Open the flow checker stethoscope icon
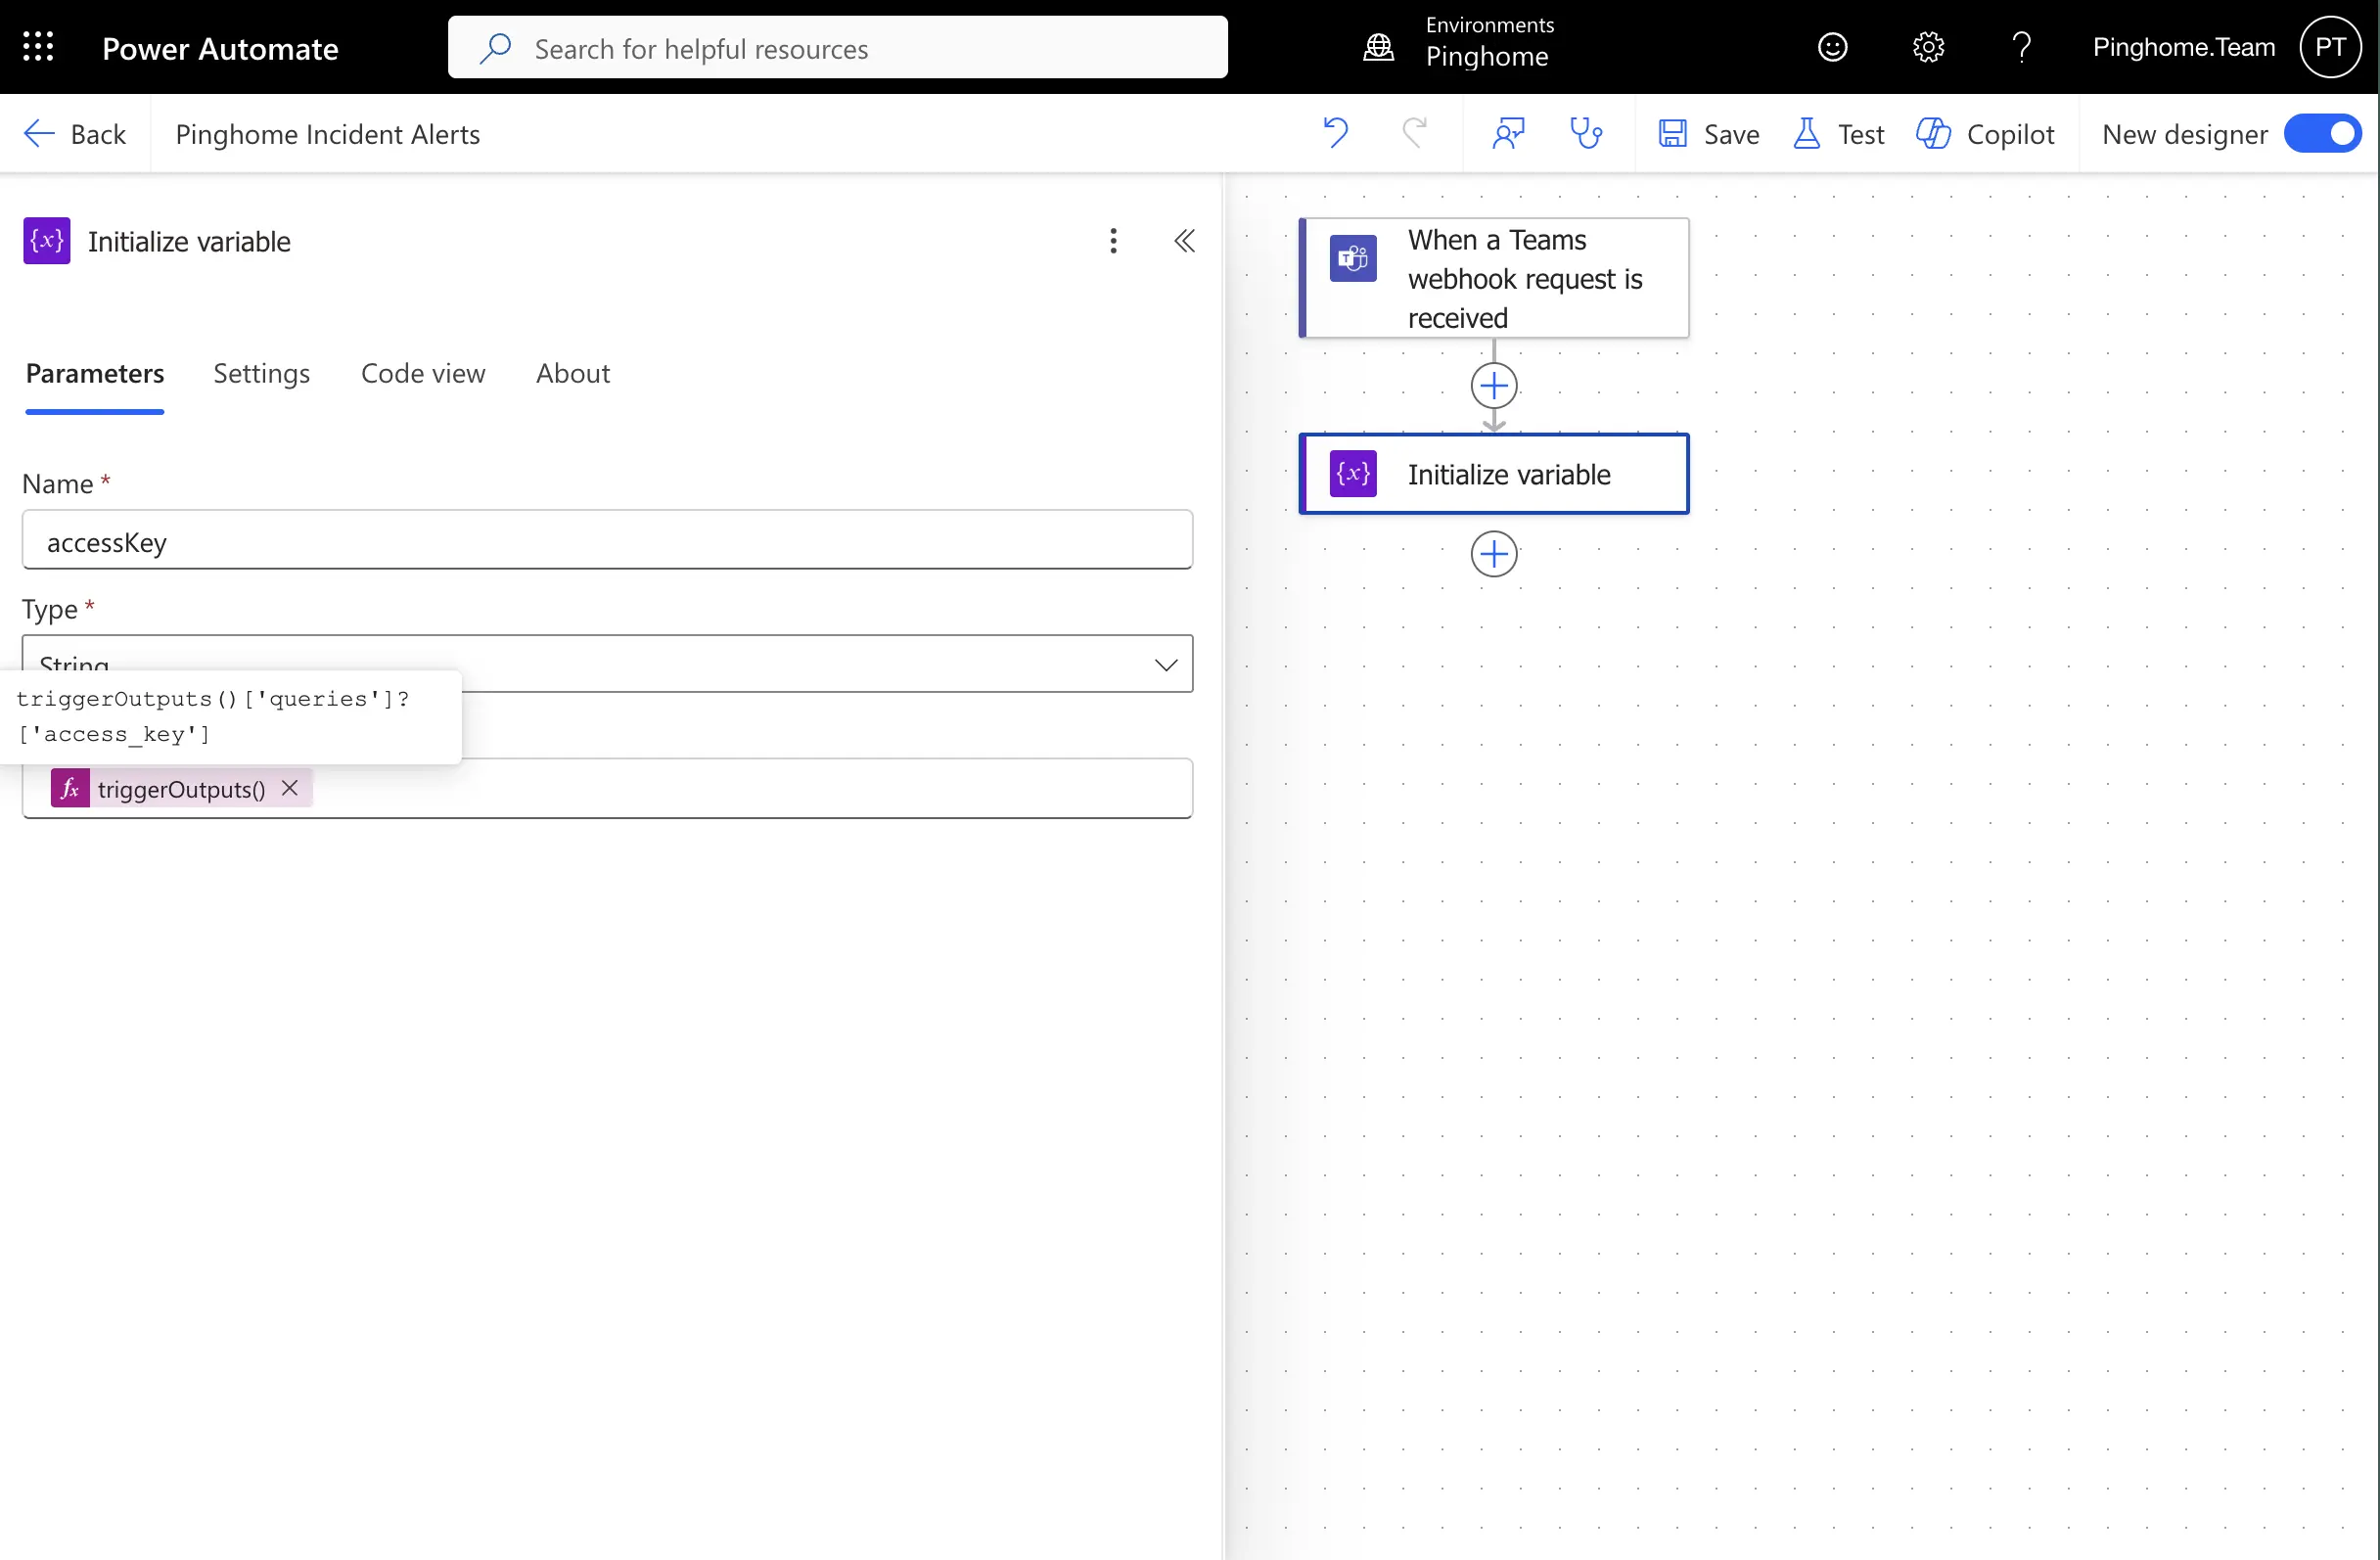The image size is (2380, 1560). coord(1586,133)
